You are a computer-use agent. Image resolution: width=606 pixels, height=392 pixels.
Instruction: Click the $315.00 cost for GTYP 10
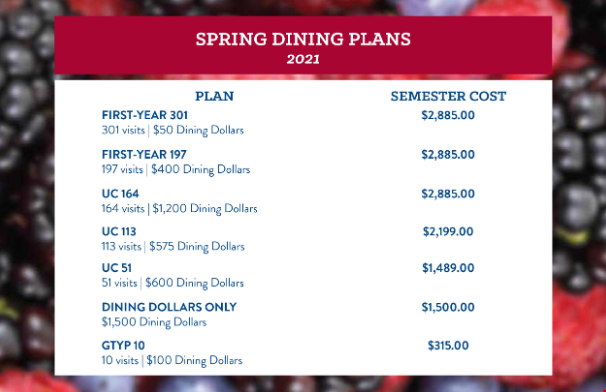point(448,346)
